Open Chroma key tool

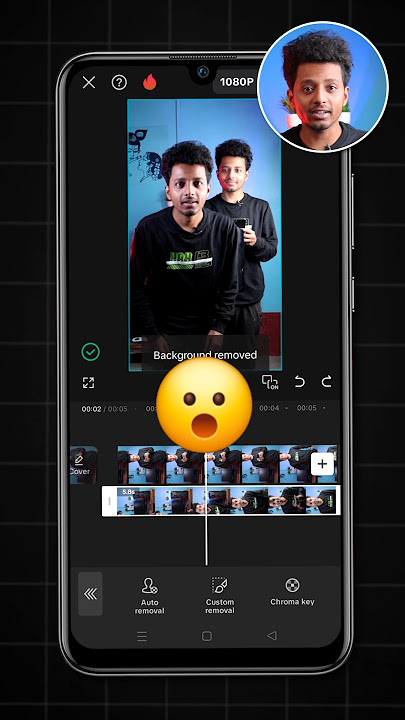coord(292,592)
